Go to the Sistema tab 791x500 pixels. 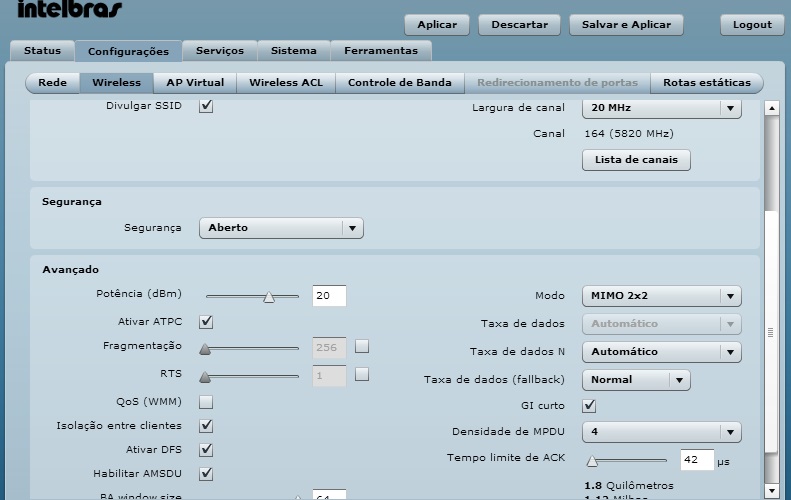click(294, 51)
